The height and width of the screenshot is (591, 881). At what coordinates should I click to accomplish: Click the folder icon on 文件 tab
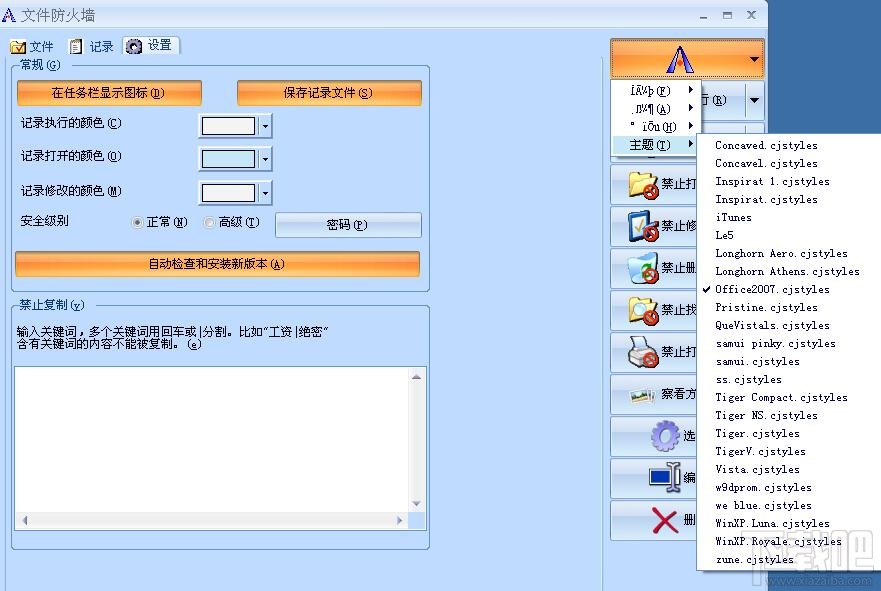[18, 47]
